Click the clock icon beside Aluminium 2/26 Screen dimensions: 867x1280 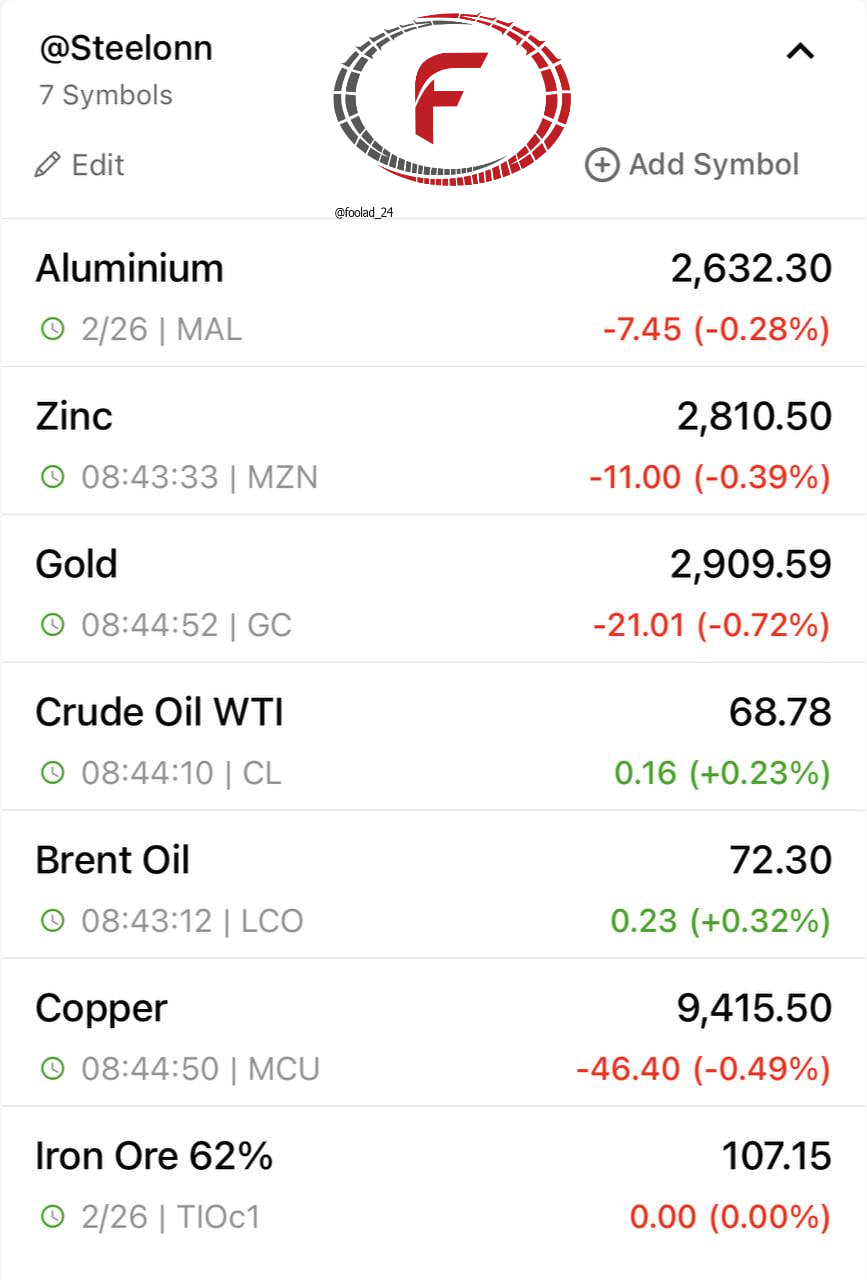[52, 328]
